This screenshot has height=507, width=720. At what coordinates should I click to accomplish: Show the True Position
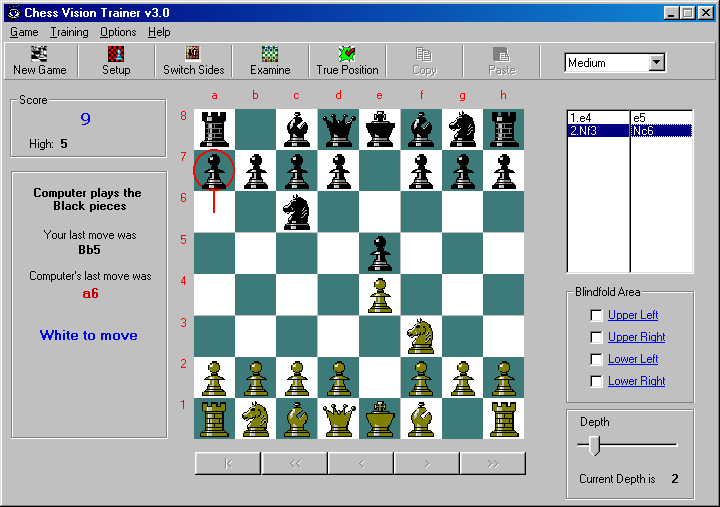click(x=347, y=61)
